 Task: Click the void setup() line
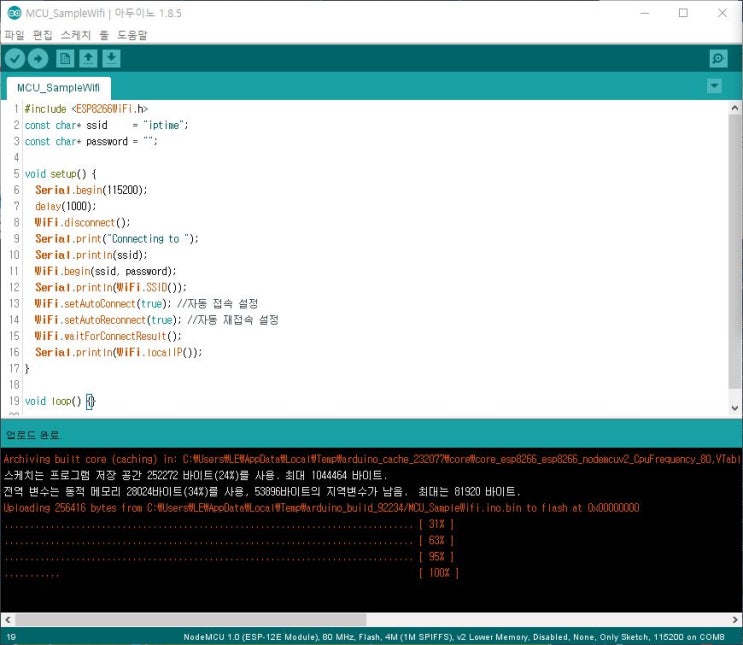61,174
